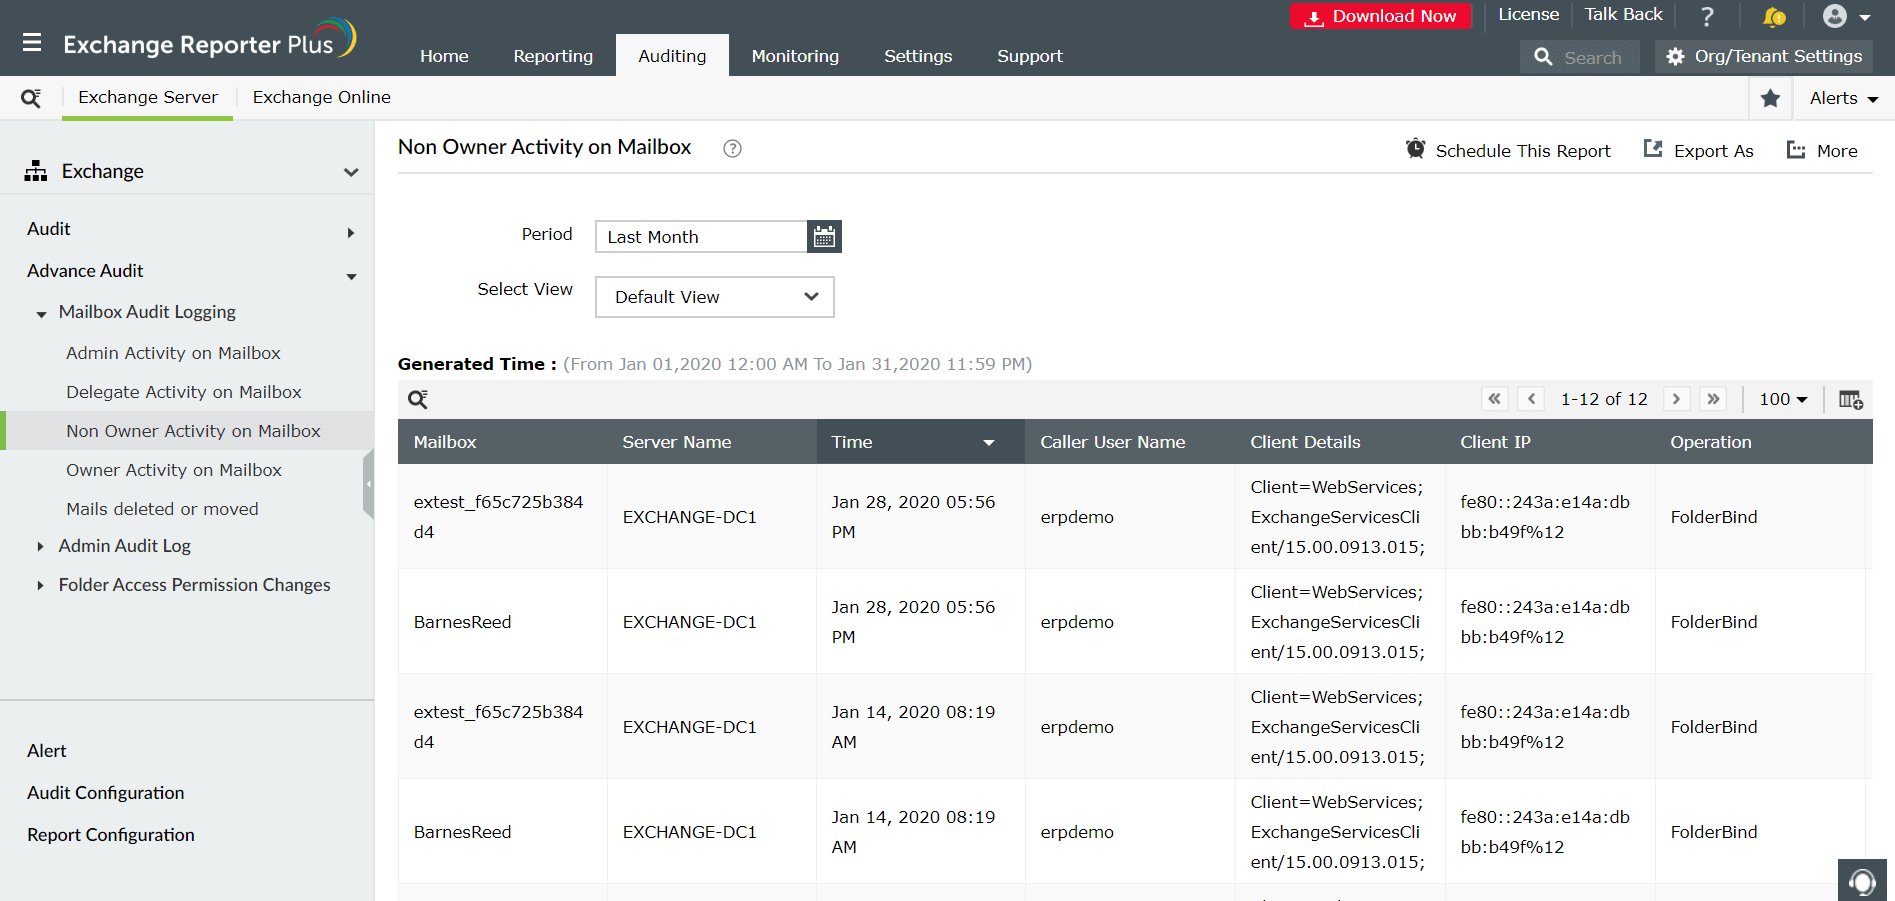
Task: Click the Exchange Reporter Plus logo
Action: point(210,41)
